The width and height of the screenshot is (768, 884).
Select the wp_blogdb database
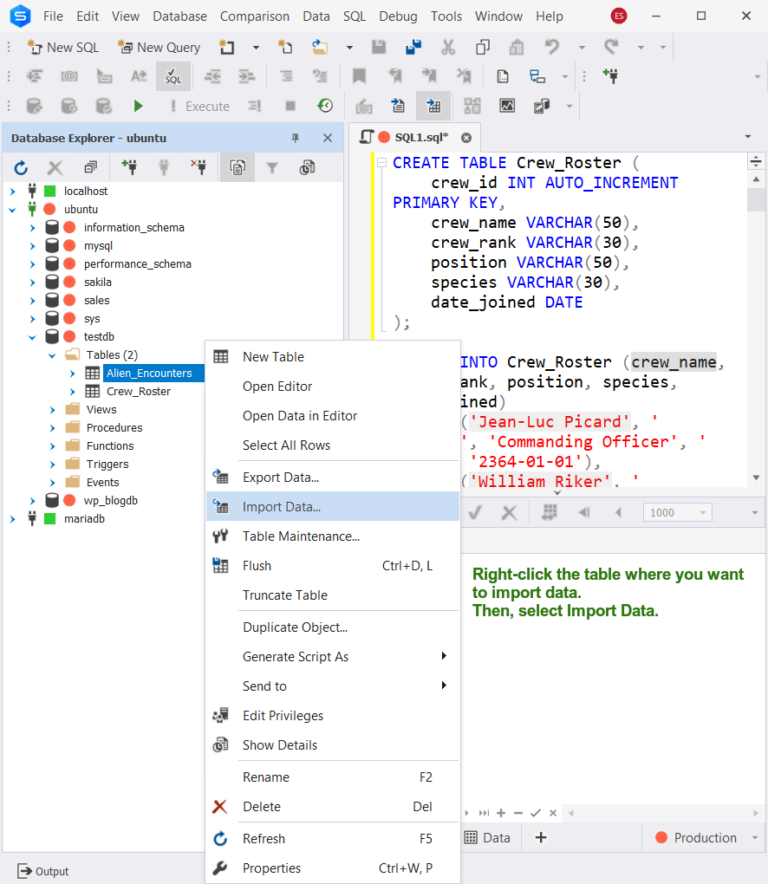tap(111, 501)
